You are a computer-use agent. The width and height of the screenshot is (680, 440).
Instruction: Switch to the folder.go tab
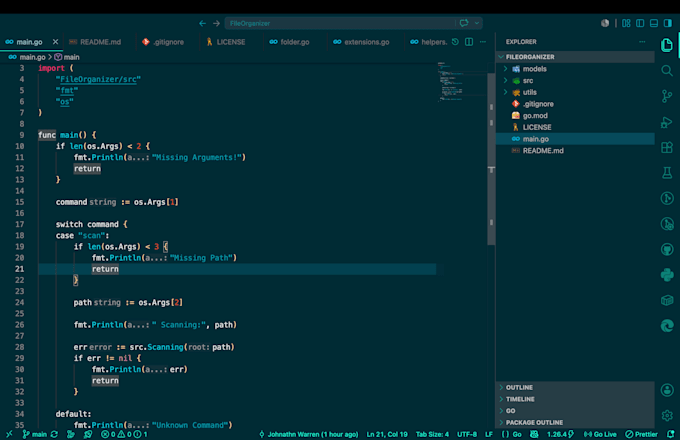pyautogui.click(x=294, y=42)
